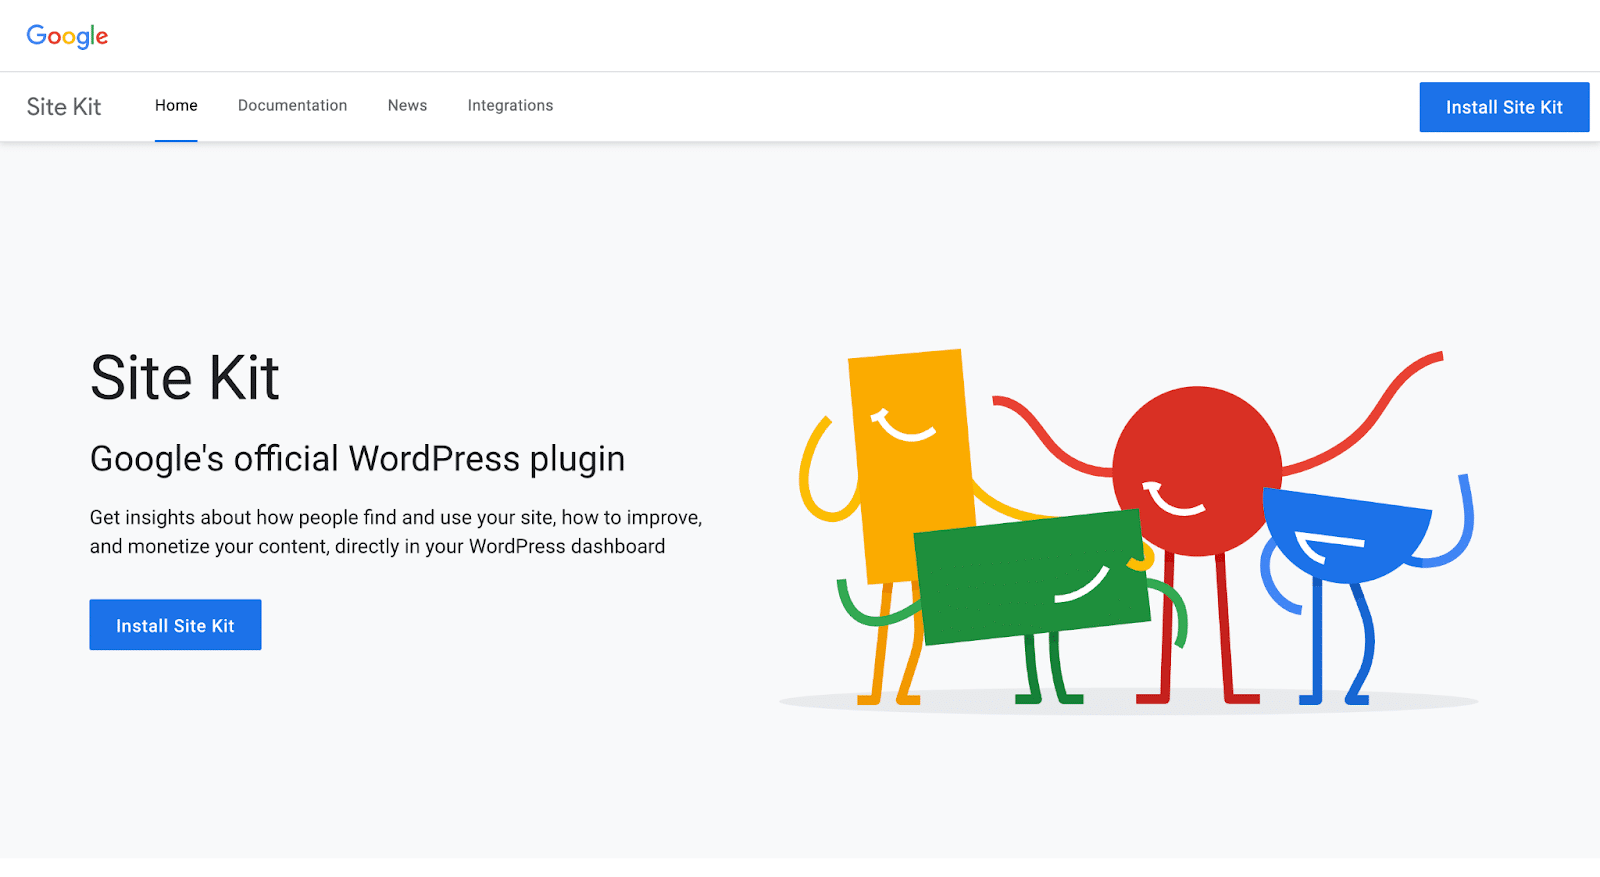Click the large Site Kit heading
Viewport: 1600px width, 877px height.
coord(185,378)
